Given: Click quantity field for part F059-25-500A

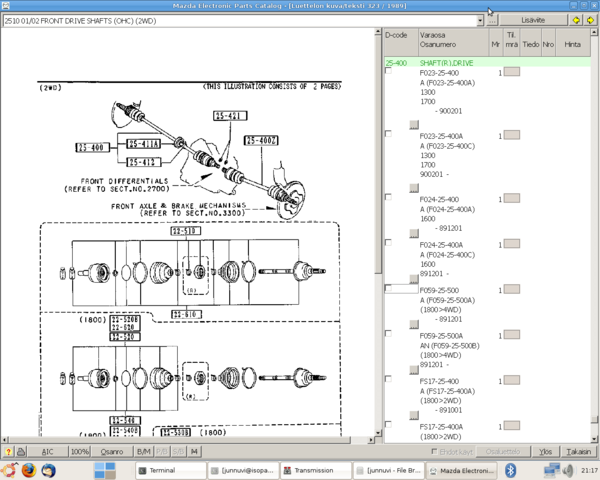Looking at the screenshot, I should tap(512, 335).
